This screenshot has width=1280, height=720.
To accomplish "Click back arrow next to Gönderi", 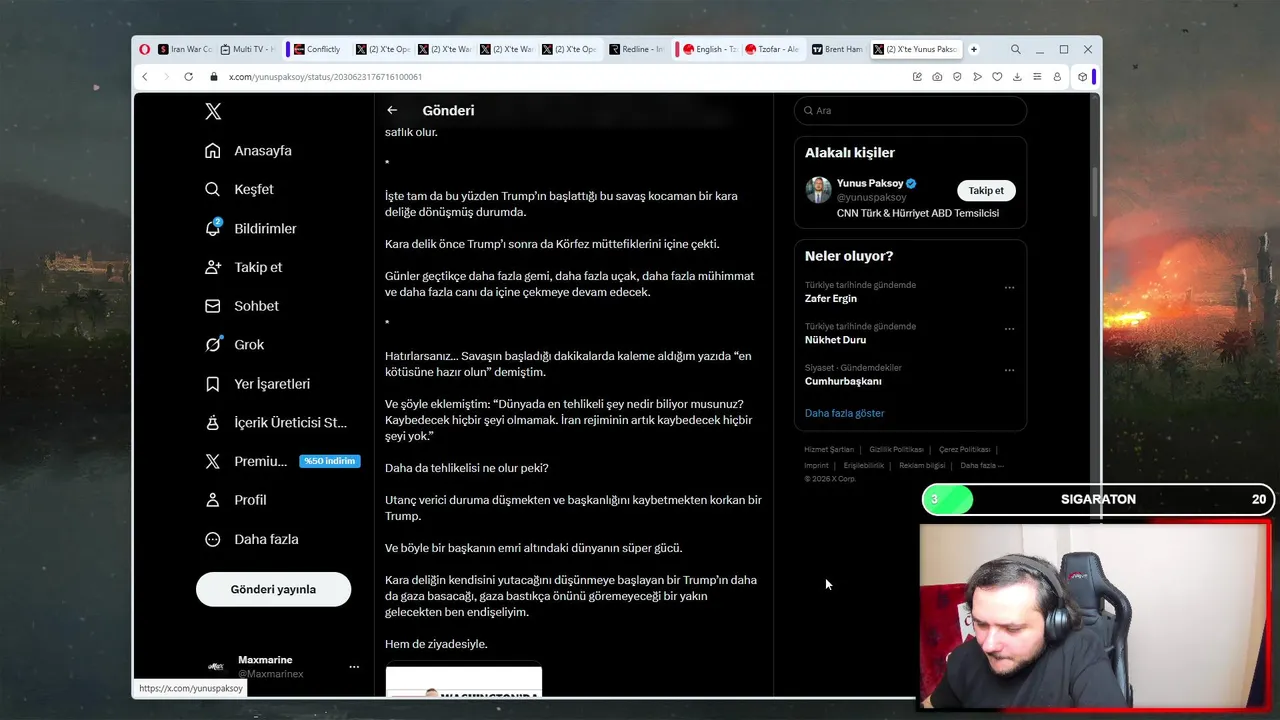I will 392,110.
